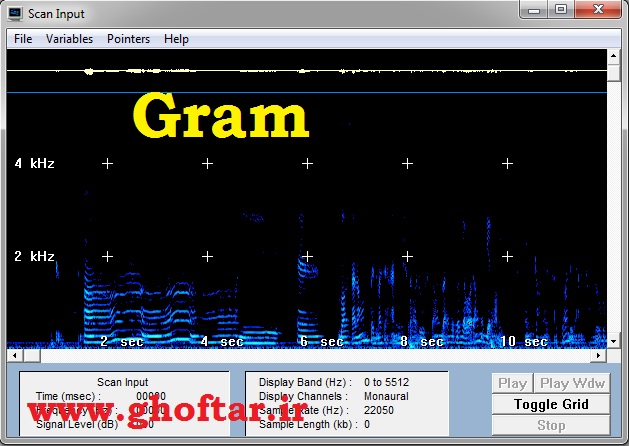
Task: Click the vertical scrollbar down arrow
Action: point(613,342)
